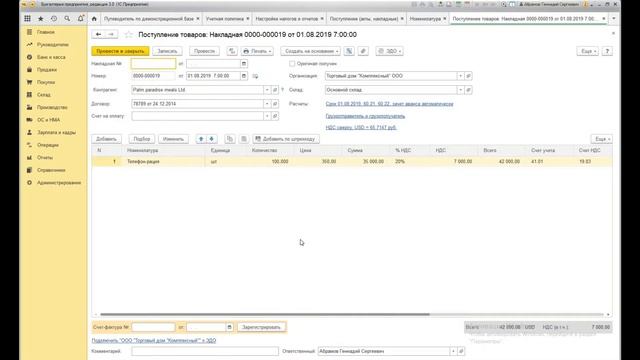The image size is (640, 360).
Task: Click the Комментарий input field
Action: [x=205, y=351]
